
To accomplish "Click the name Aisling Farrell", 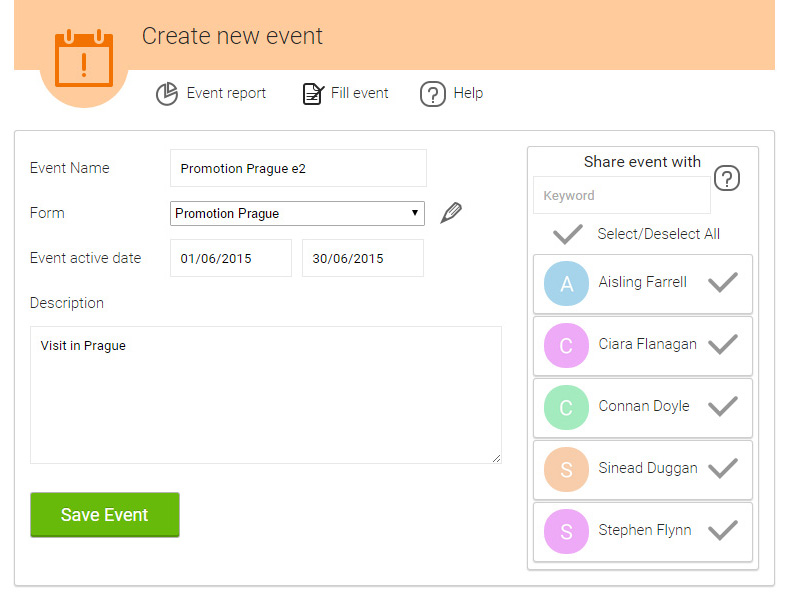I will (x=642, y=282).
